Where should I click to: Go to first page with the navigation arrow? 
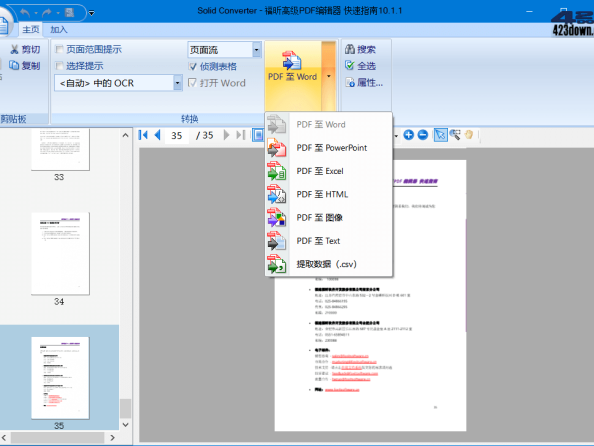[143, 135]
